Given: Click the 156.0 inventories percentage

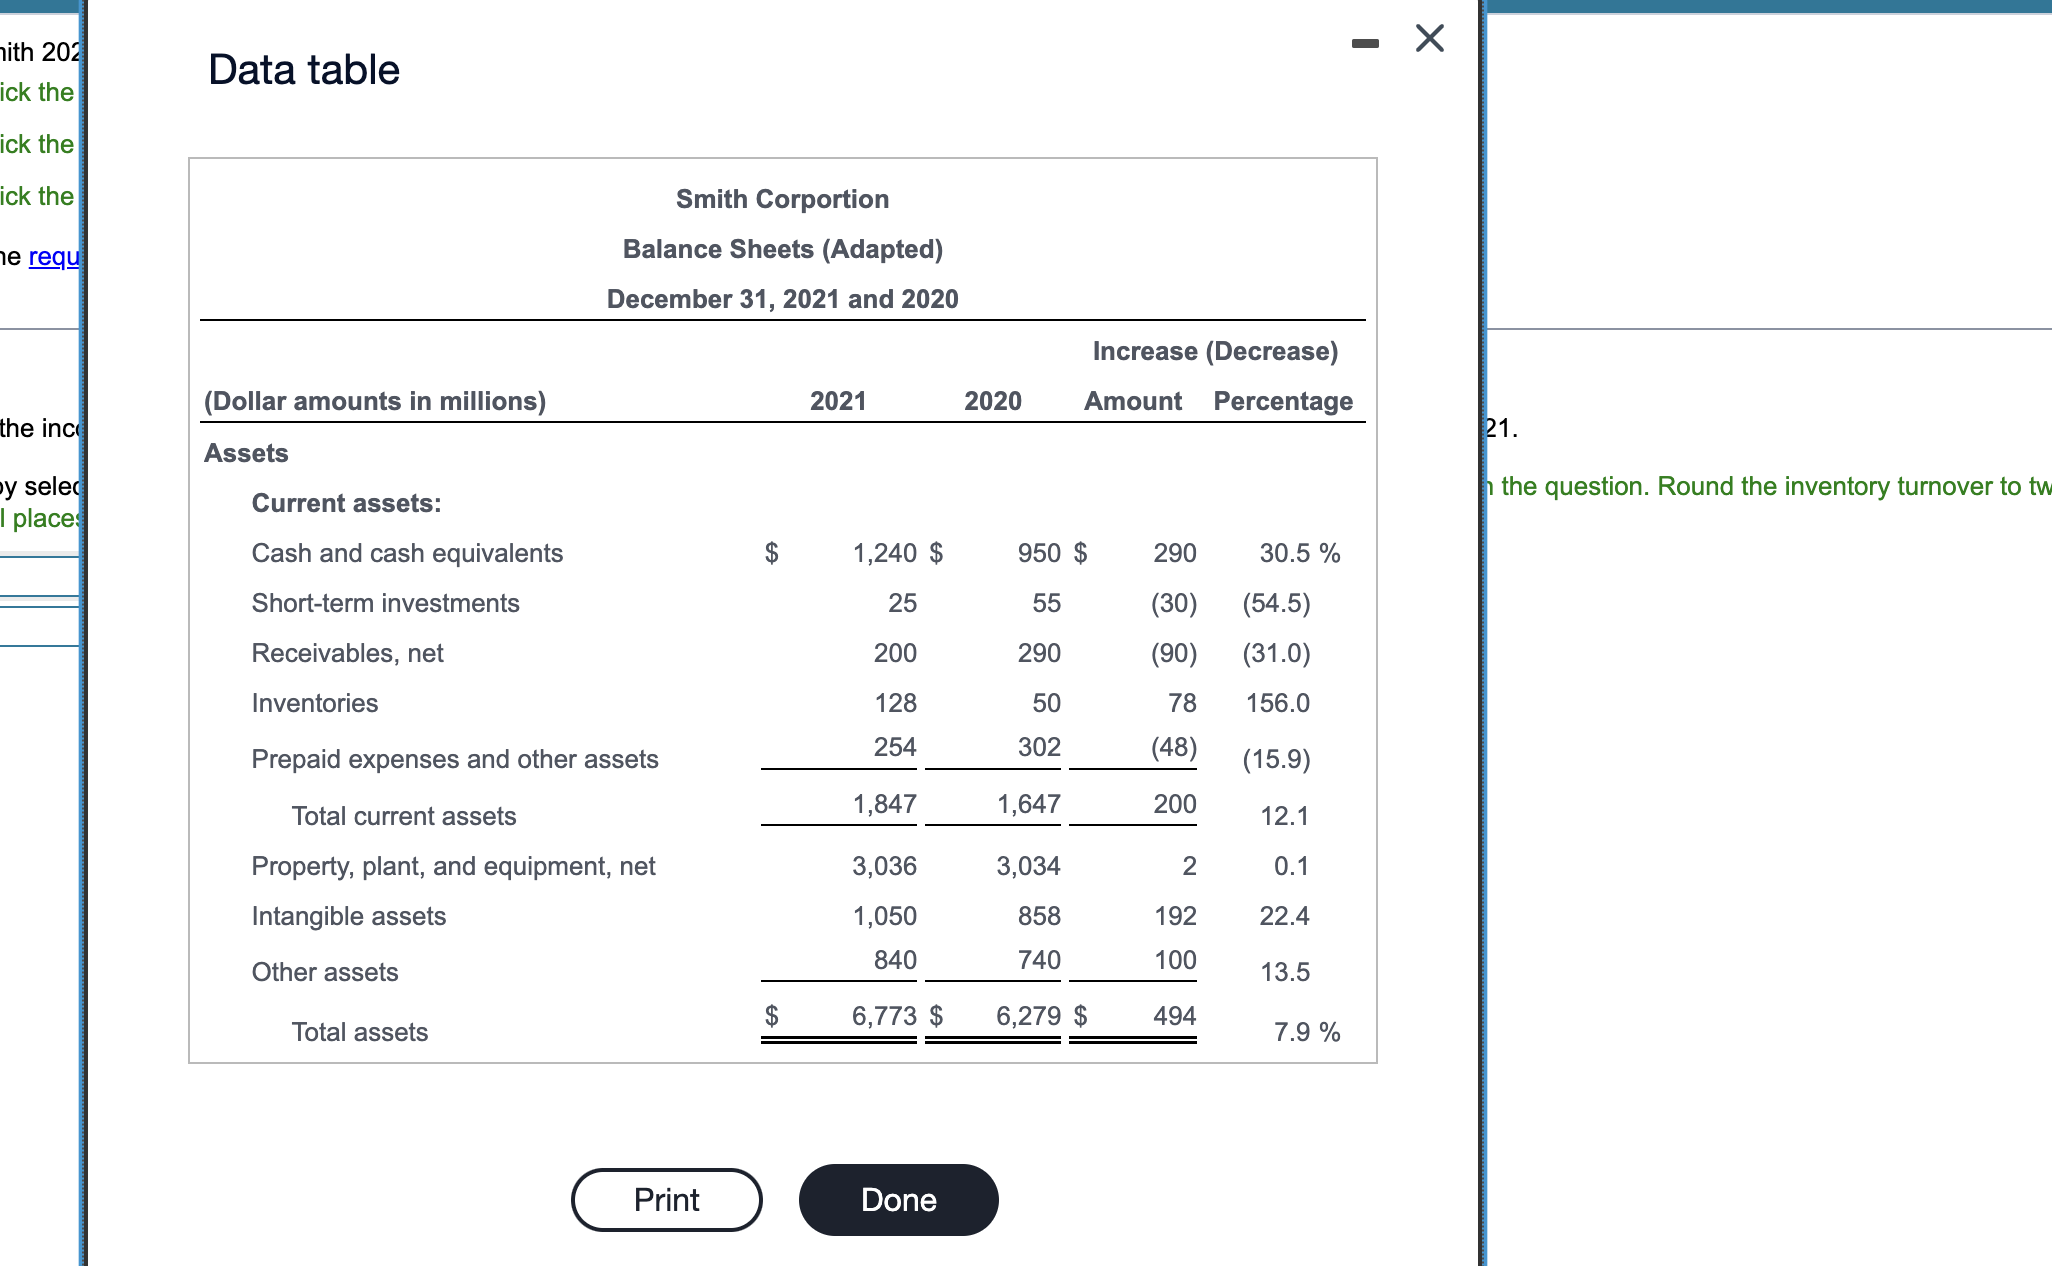Looking at the screenshot, I should tap(1277, 703).
